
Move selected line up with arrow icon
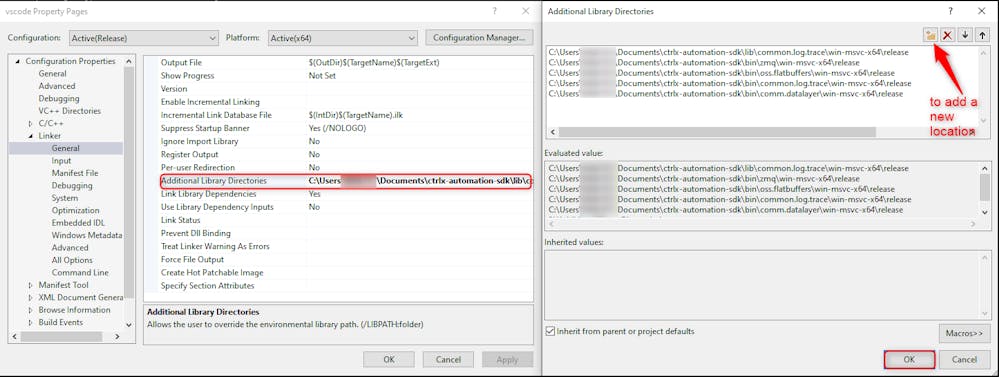[982, 35]
